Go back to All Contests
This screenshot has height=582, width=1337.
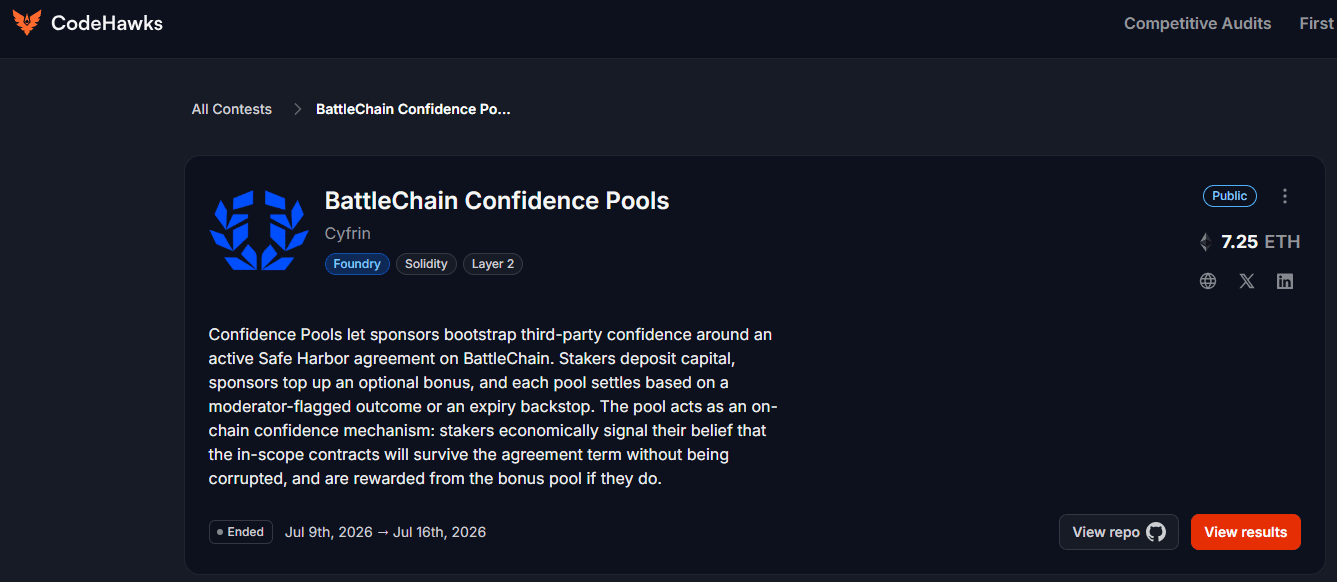click(x=231, y=109)
